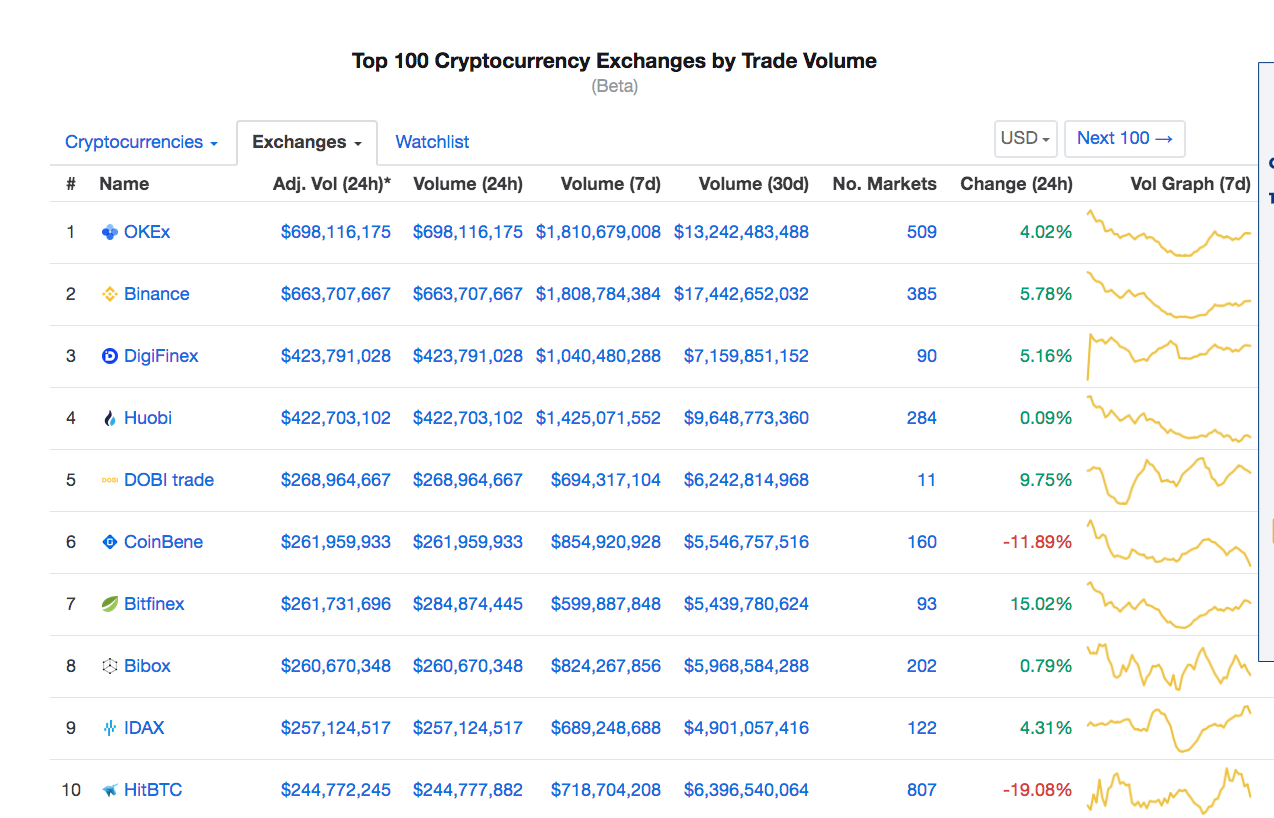The height and width of the screenshot is (818, 1274).
Task: Open the Bitfinex exchange link
Action: click(x=154, y=604)
